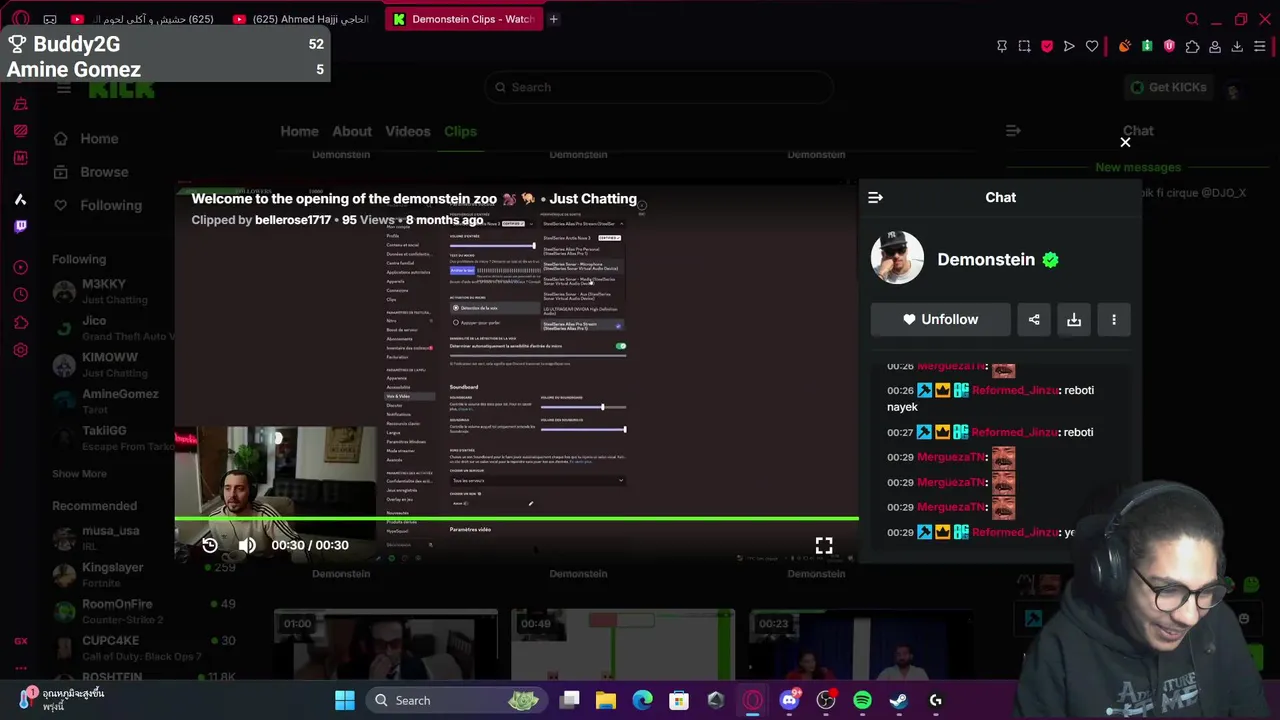The image size is (1280, 720).
Task: Open Easy Setup sliders icon
Action: [1260, 46]
